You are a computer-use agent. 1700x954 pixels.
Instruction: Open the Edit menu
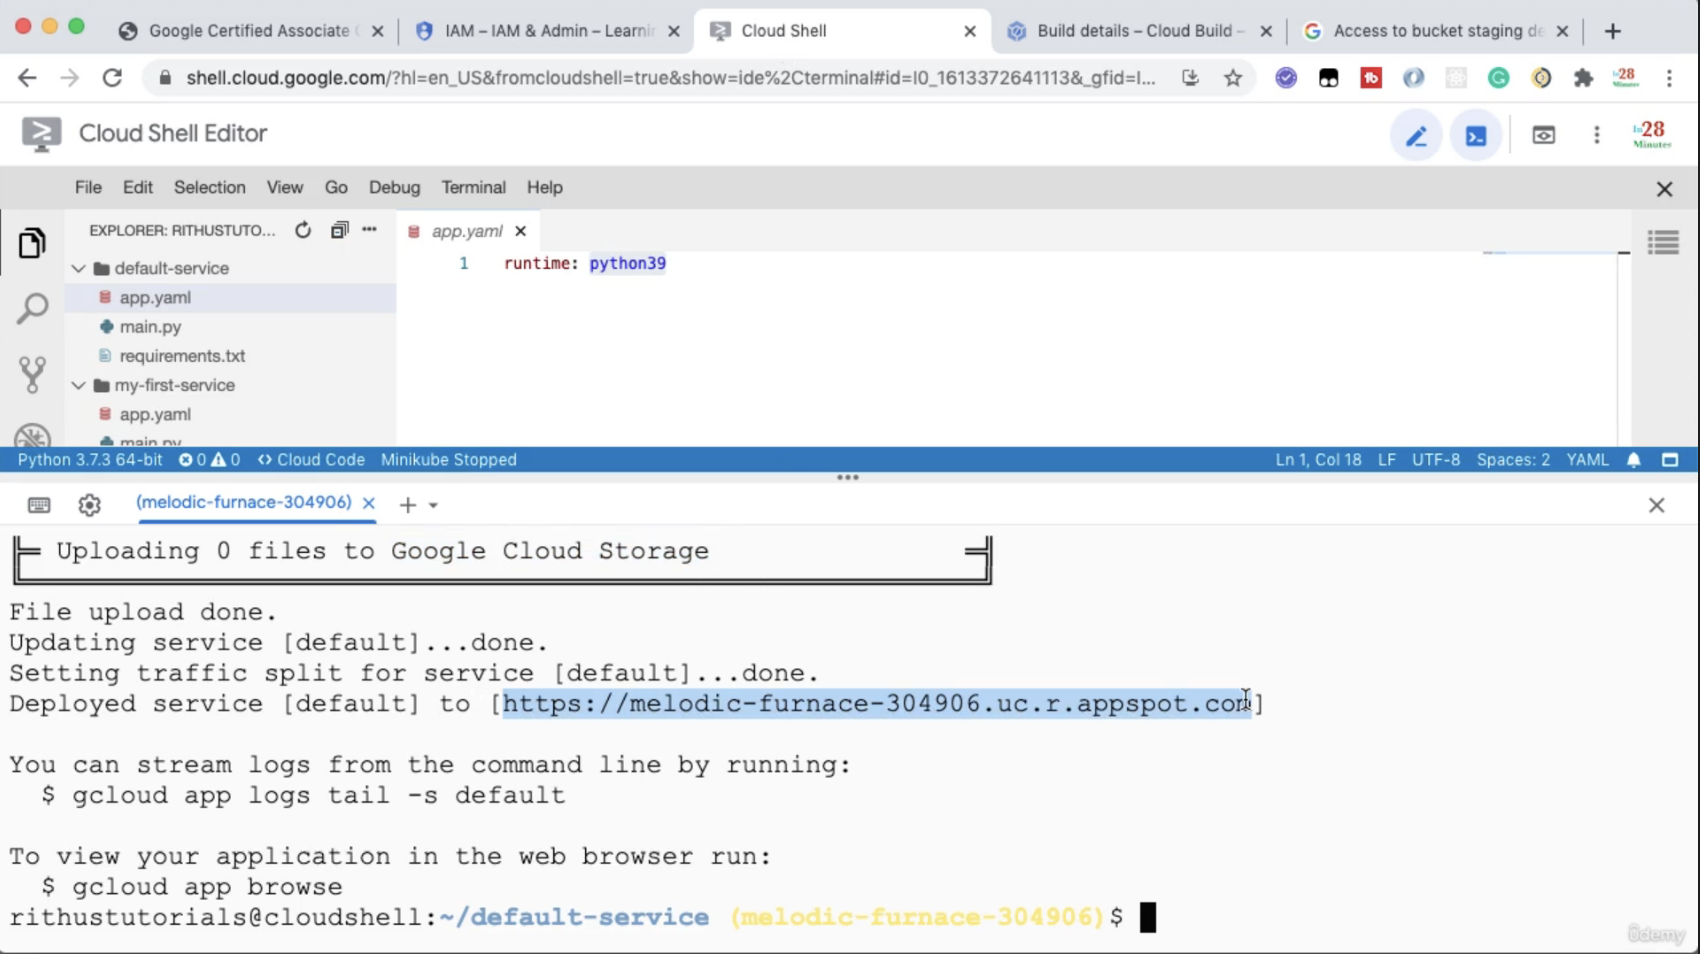(138, 187)
